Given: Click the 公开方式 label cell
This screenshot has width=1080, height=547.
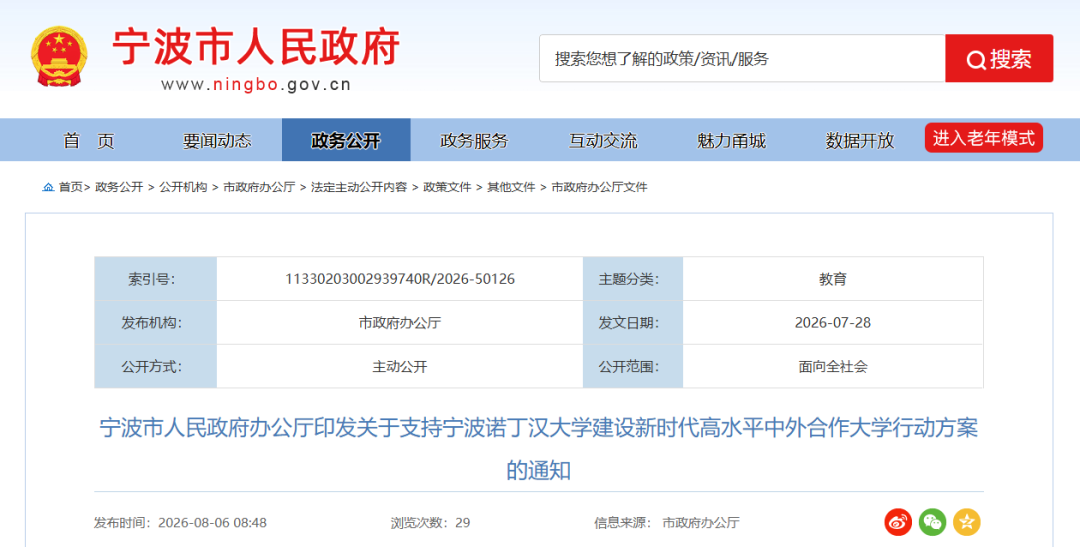Looking at the screenshot, I should tap(156, 367).
